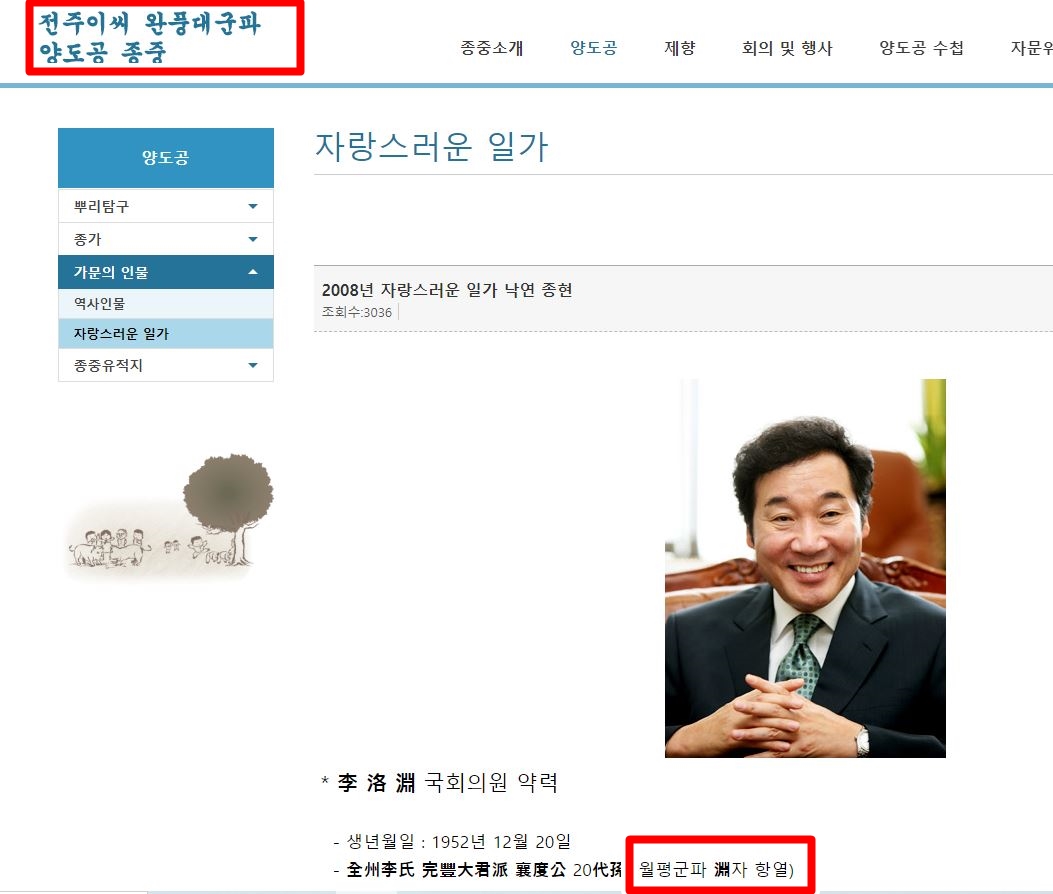Image resolution: width=1053 pixels, height=894 pixels.
Task: Click the portrait photo of the man
Action: click(x=805, y=568)
